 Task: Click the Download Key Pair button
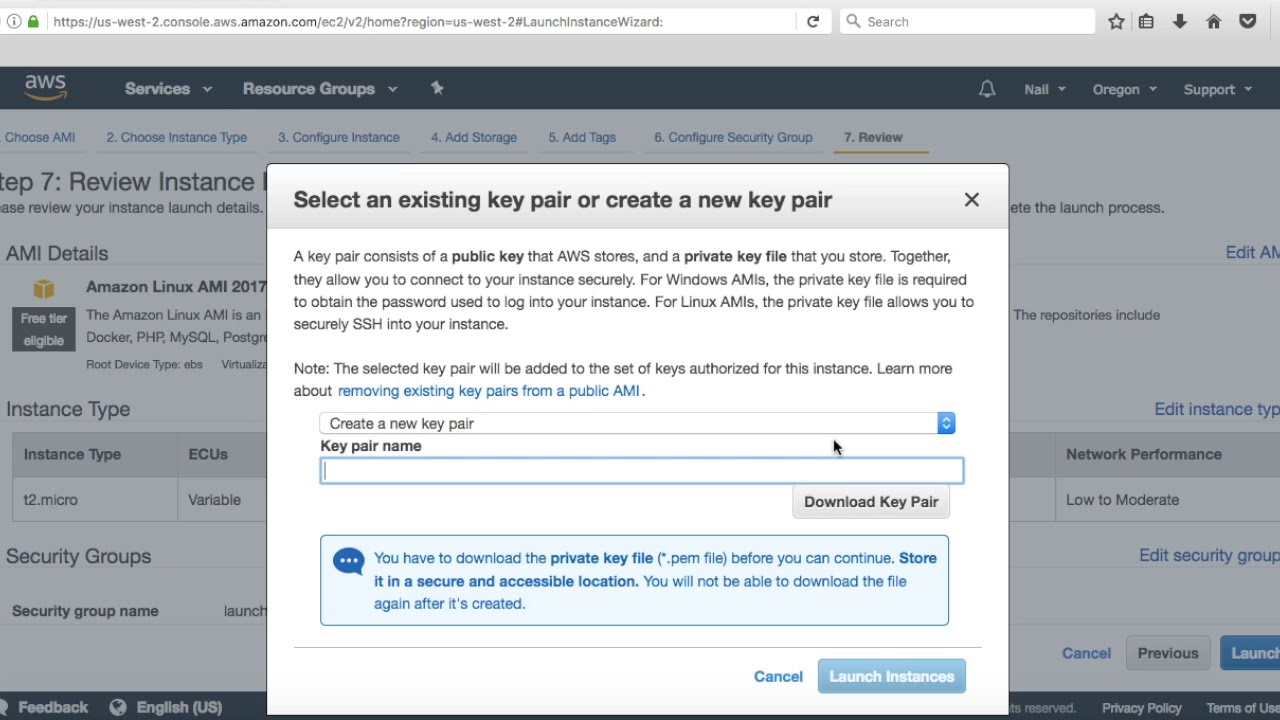coord(871,502)
